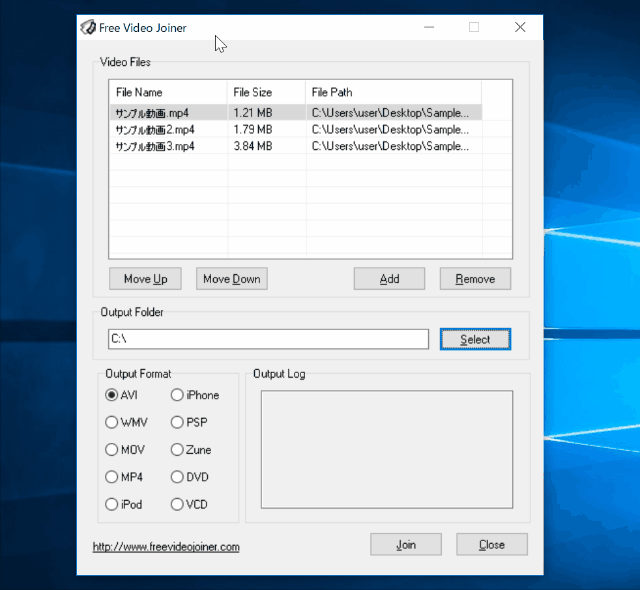Click the File Size column header
The height and width of the screenshot is (590, 640).
[266, 92]
